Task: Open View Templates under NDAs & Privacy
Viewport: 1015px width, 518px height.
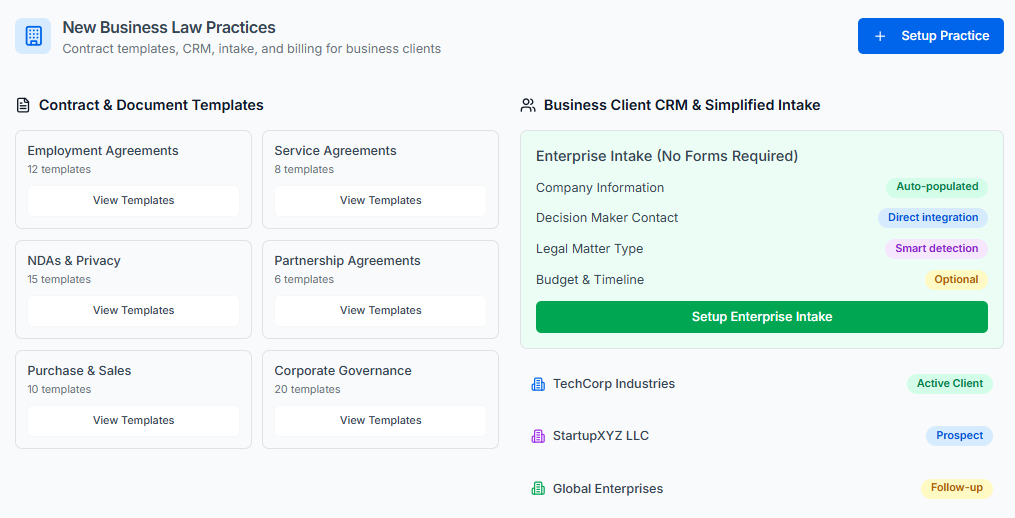Action: [133, 311]
